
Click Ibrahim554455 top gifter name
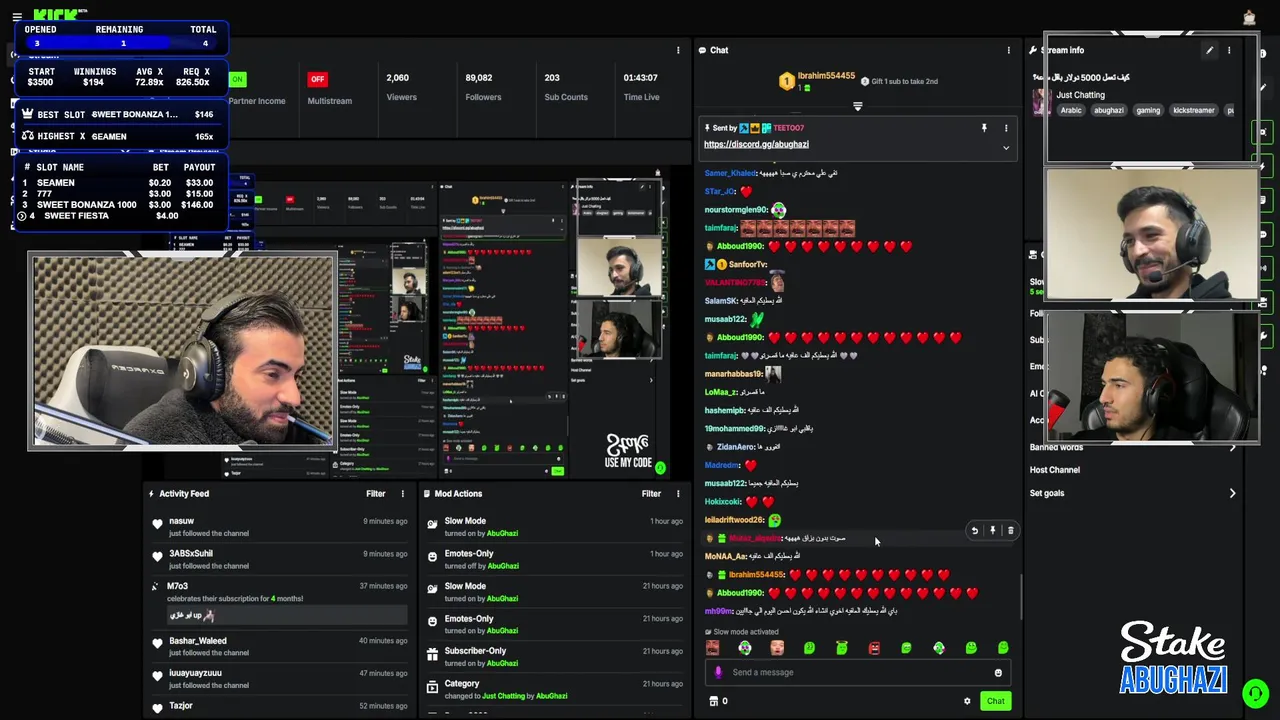pos(826,76)
